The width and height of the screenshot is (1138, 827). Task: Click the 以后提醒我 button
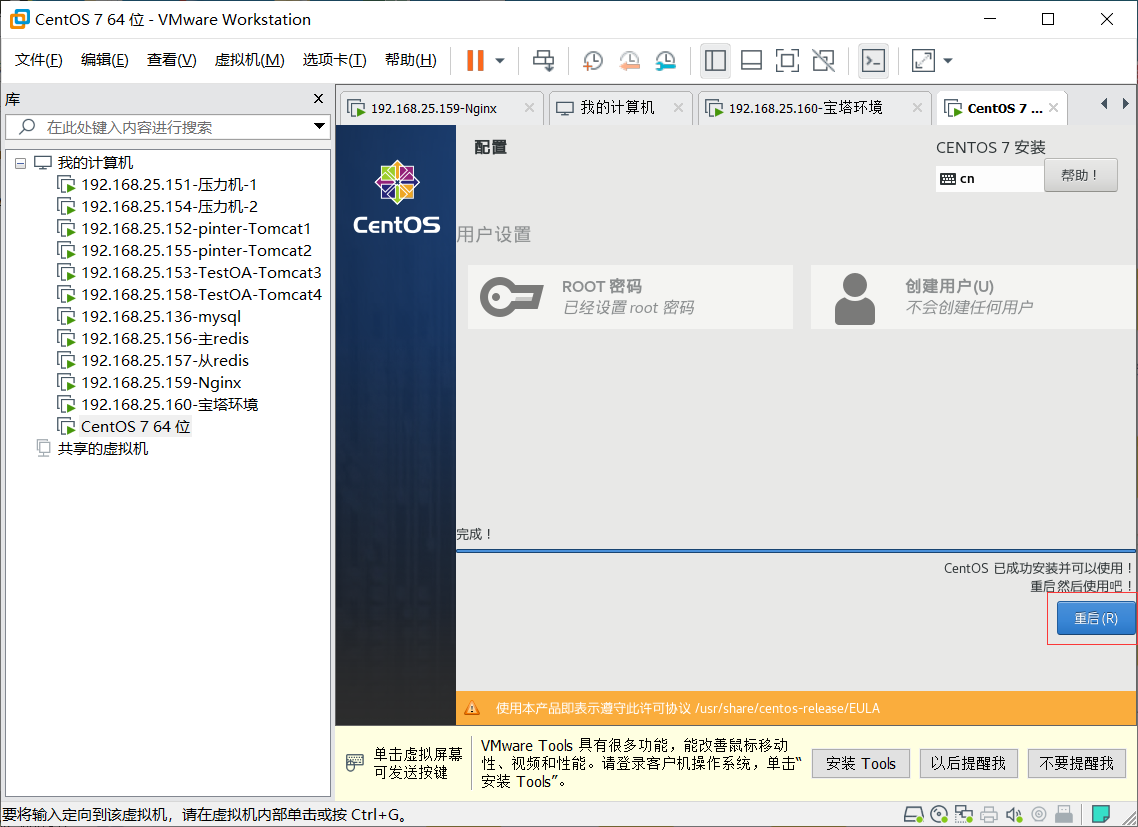968,764
